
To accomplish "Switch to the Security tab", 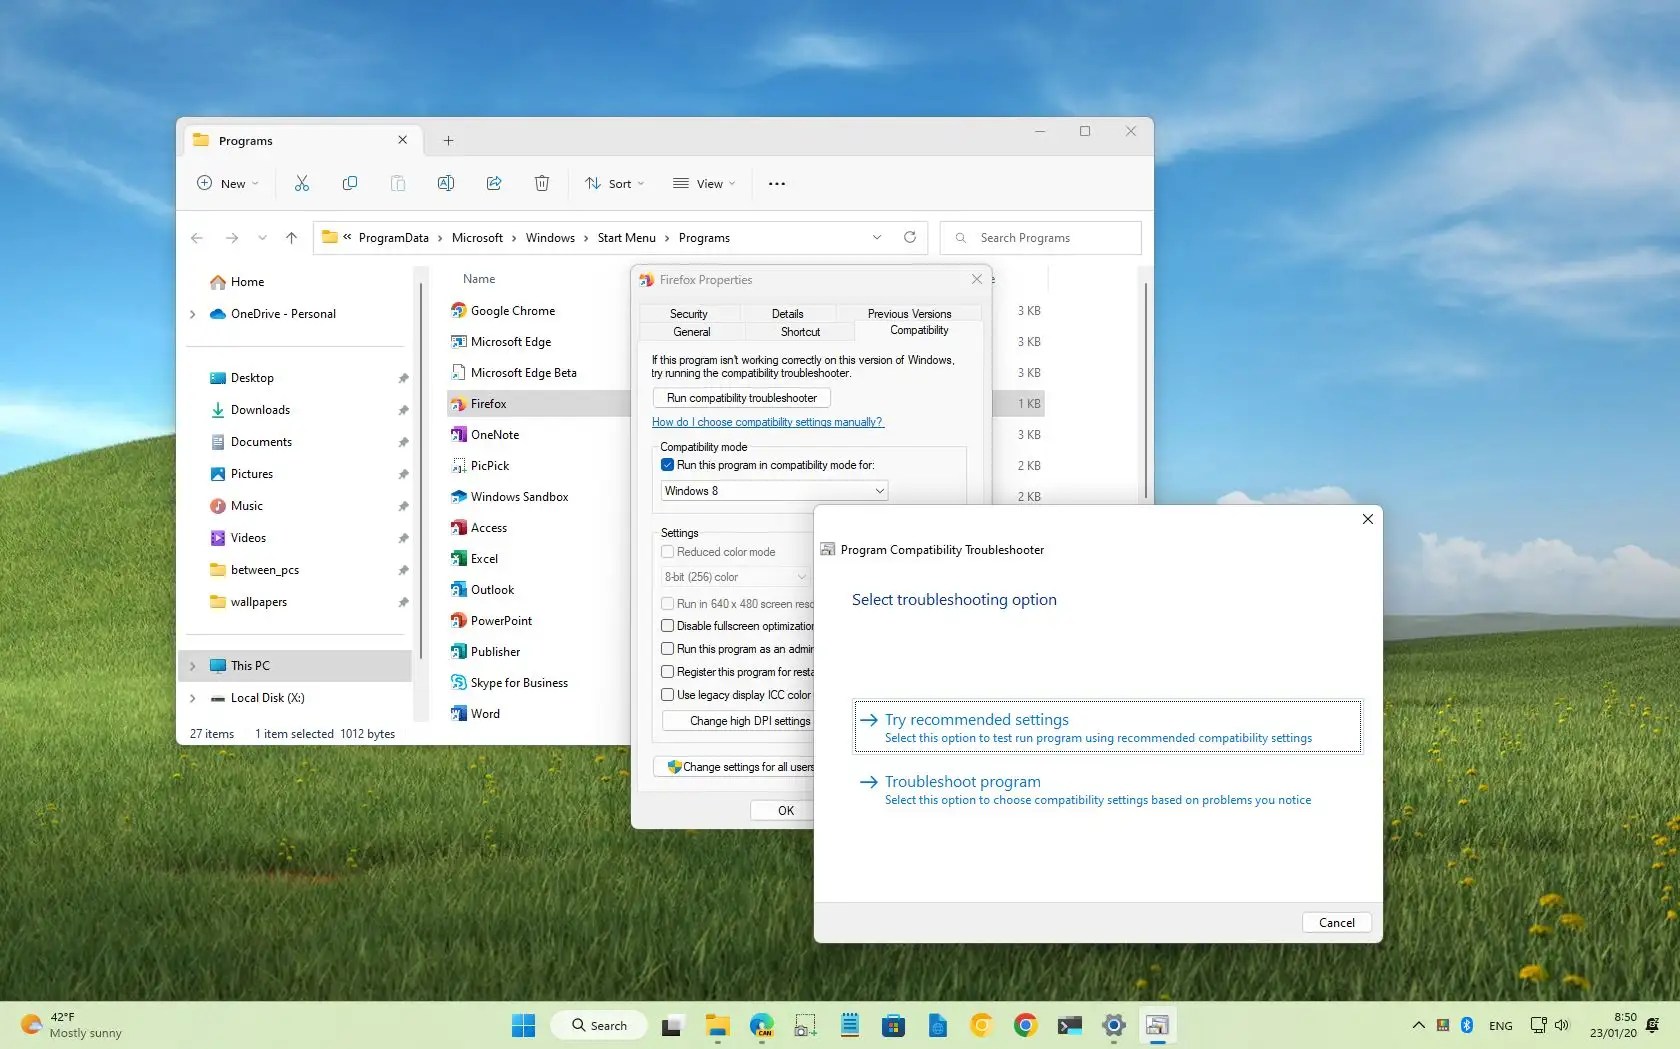I will coord(688,313).
